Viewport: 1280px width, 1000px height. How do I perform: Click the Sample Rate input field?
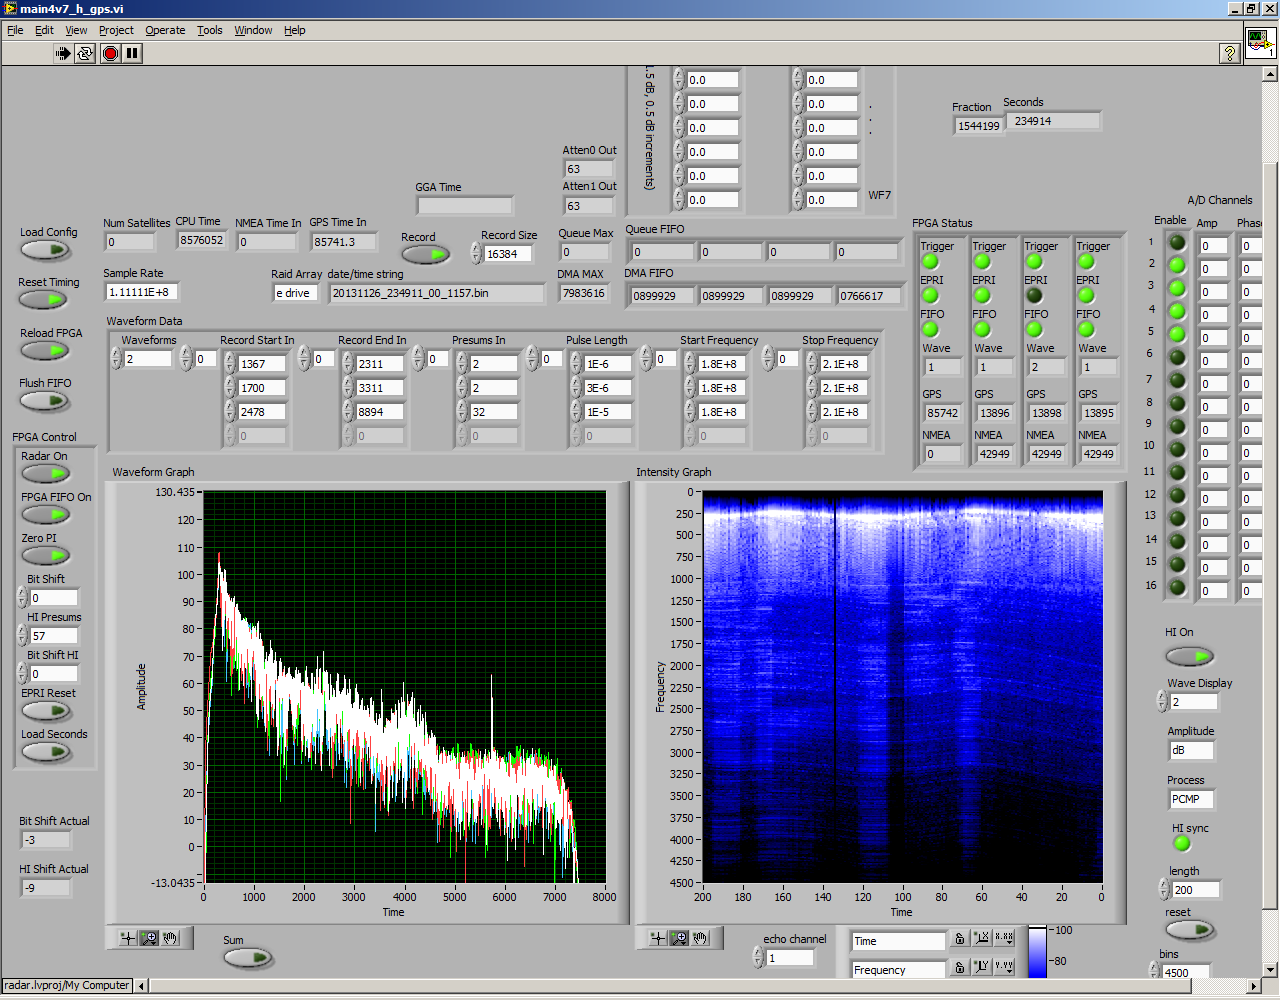140,292
